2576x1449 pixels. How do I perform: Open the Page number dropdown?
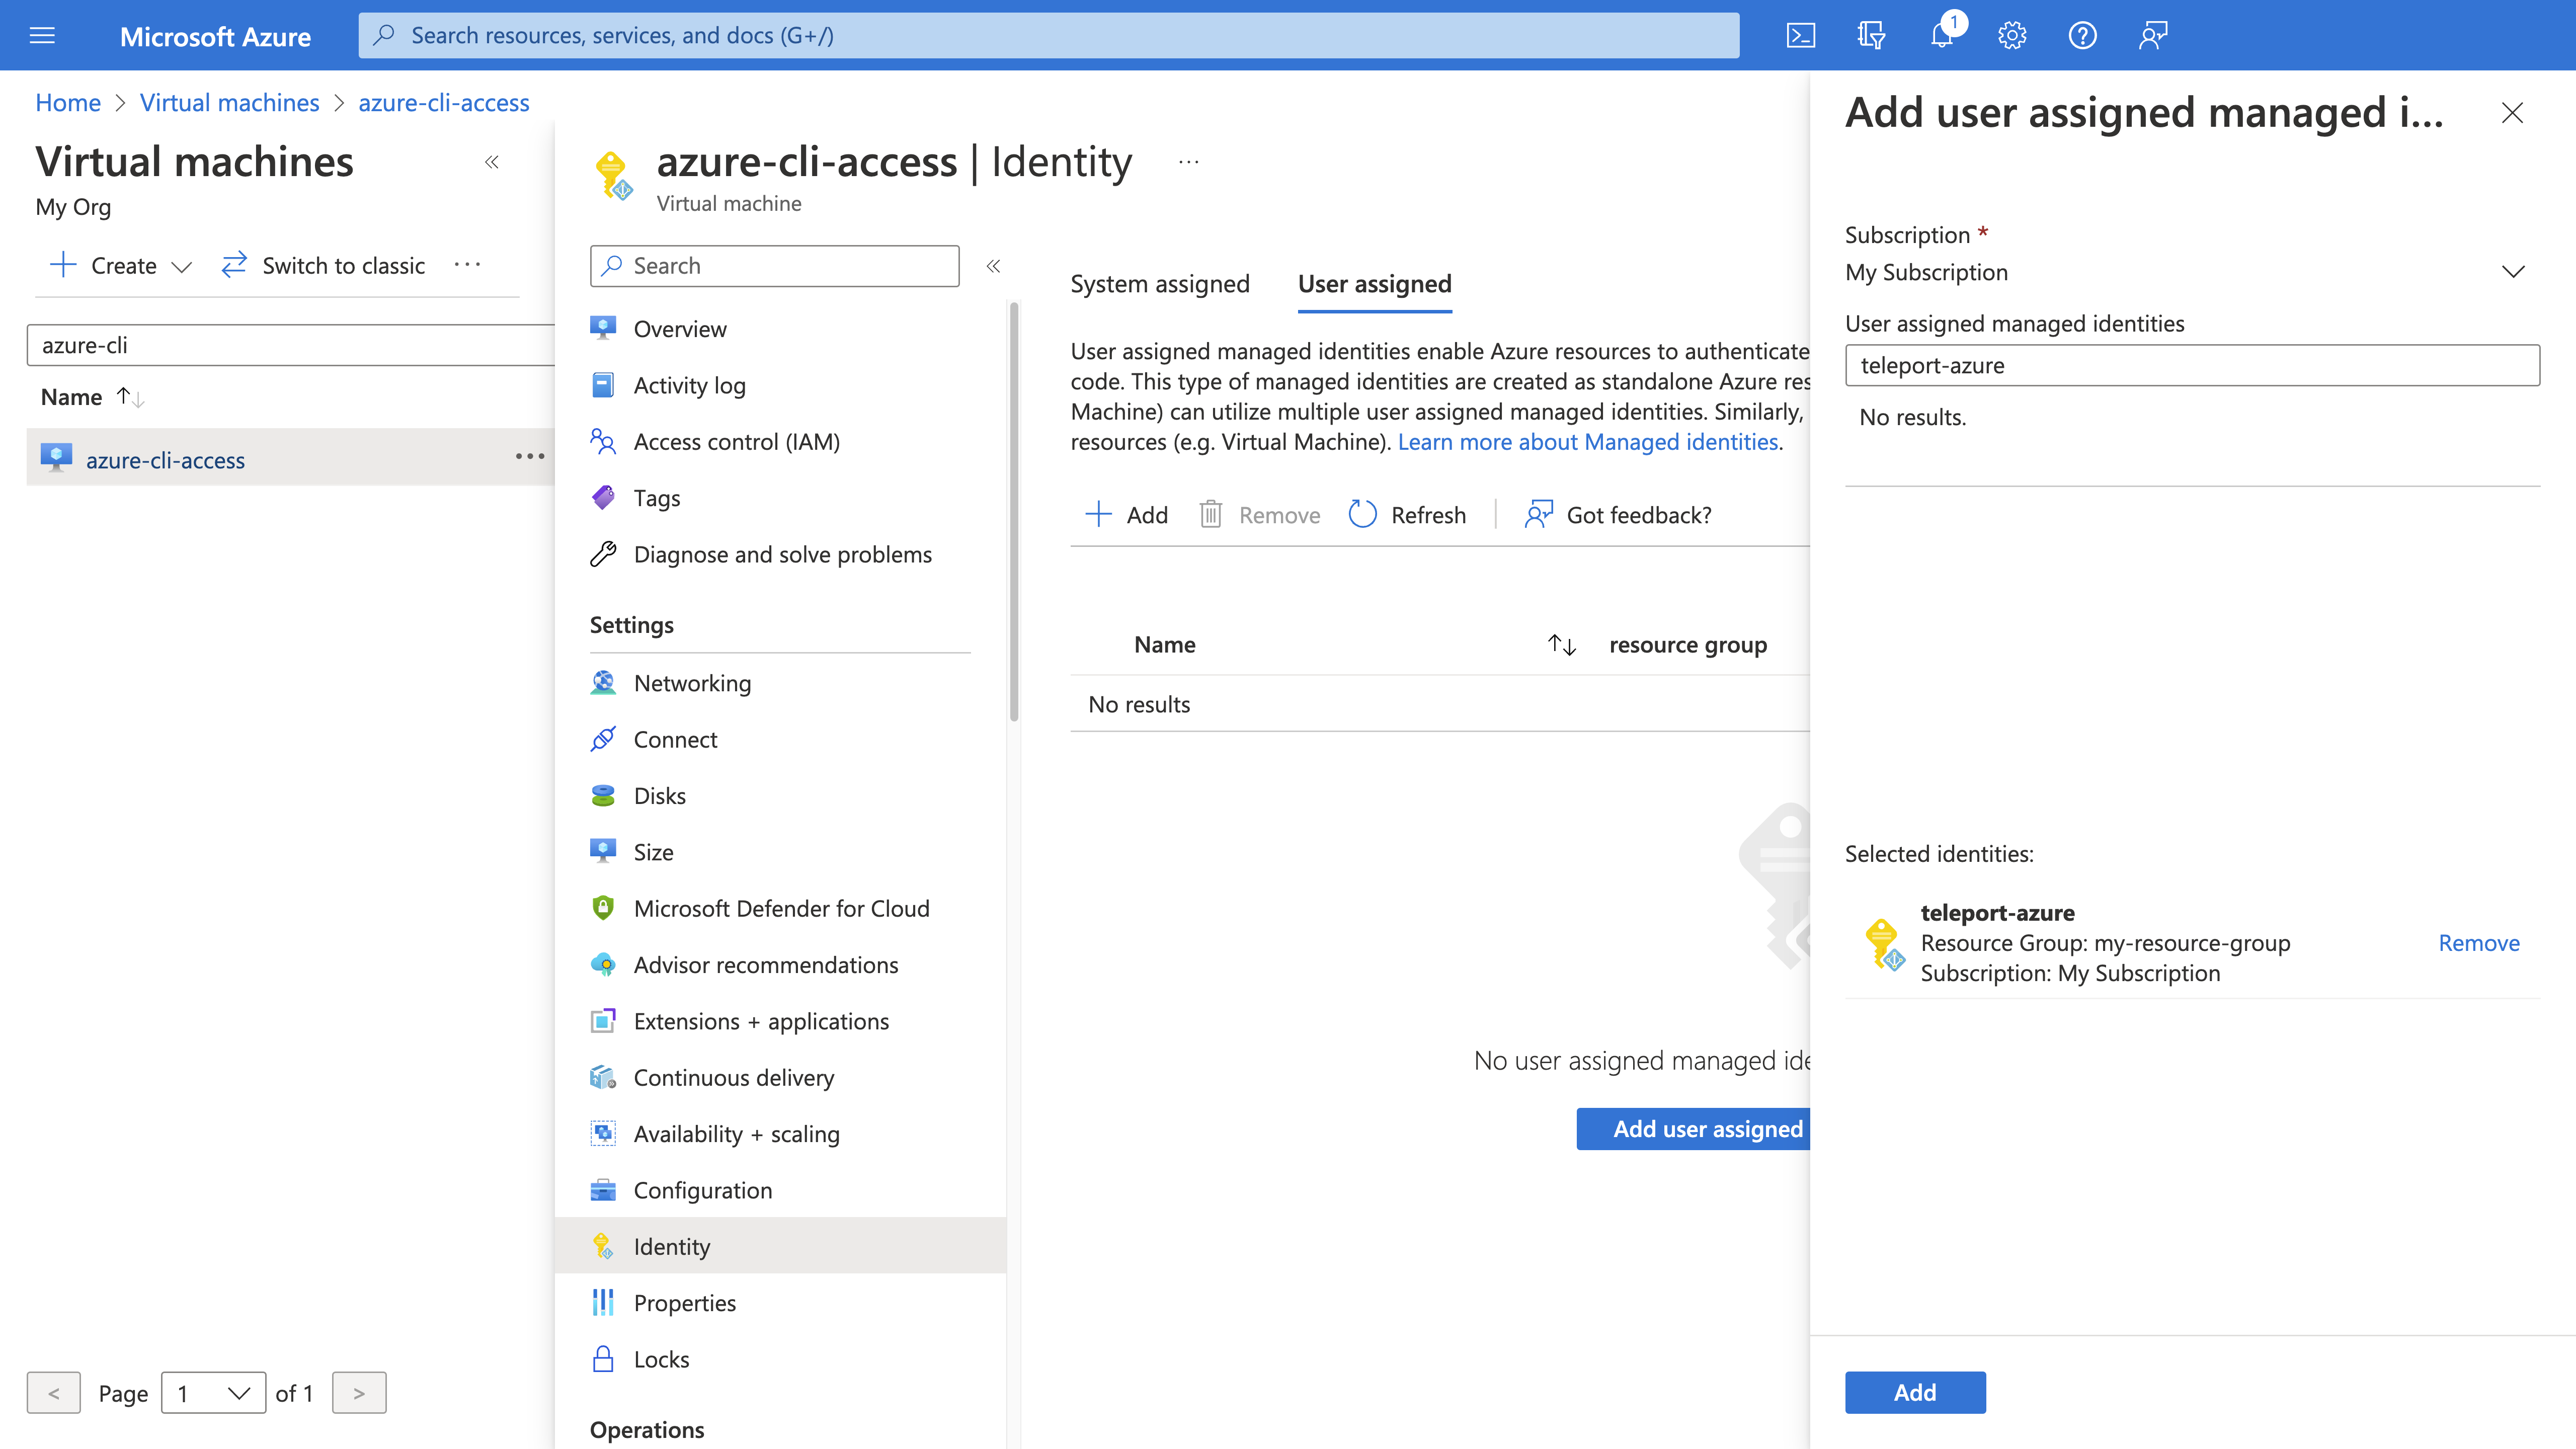pyautogui.click(x=213, y=1392)
